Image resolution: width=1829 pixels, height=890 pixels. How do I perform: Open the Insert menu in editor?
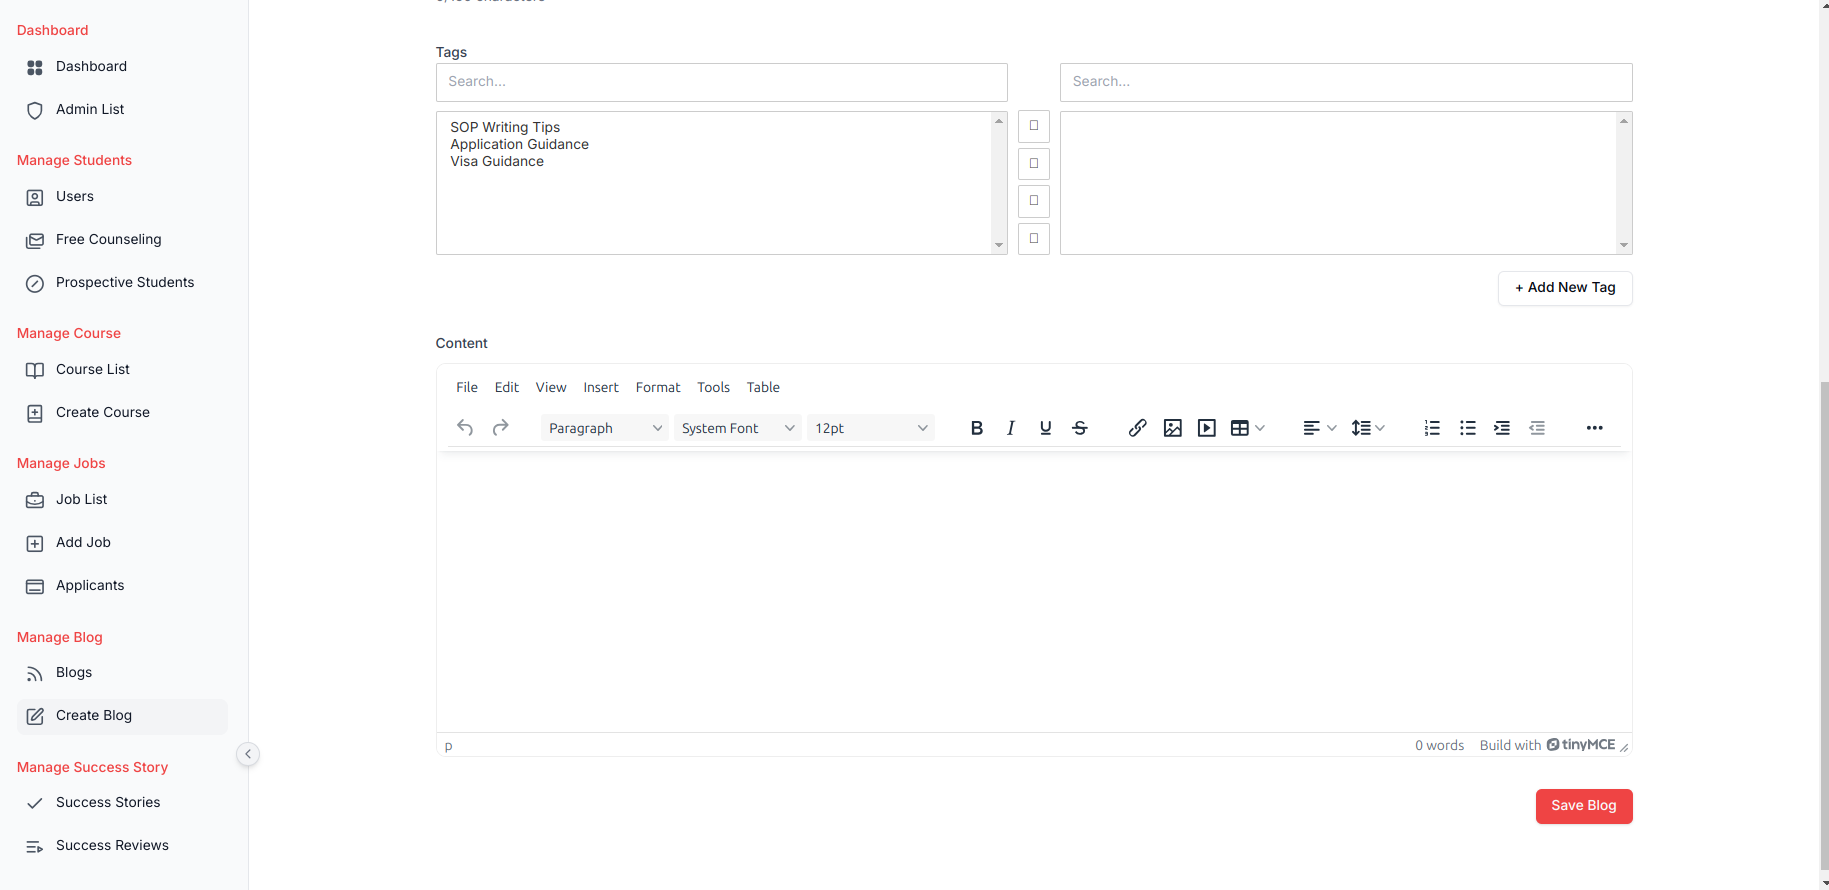pos(601,387)
